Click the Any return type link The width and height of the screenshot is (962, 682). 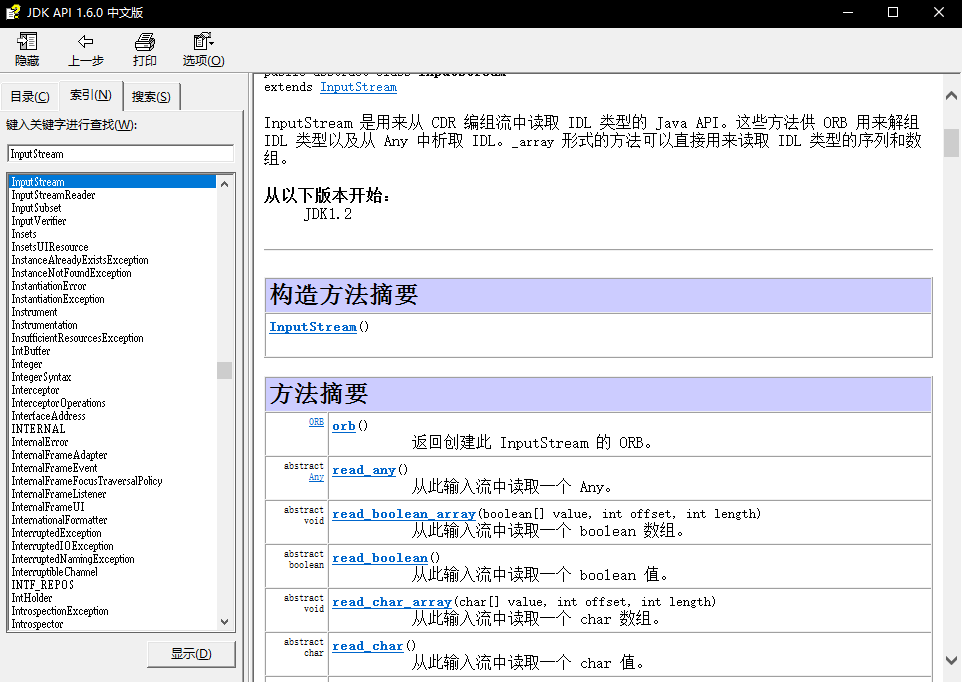click(317, 477)
